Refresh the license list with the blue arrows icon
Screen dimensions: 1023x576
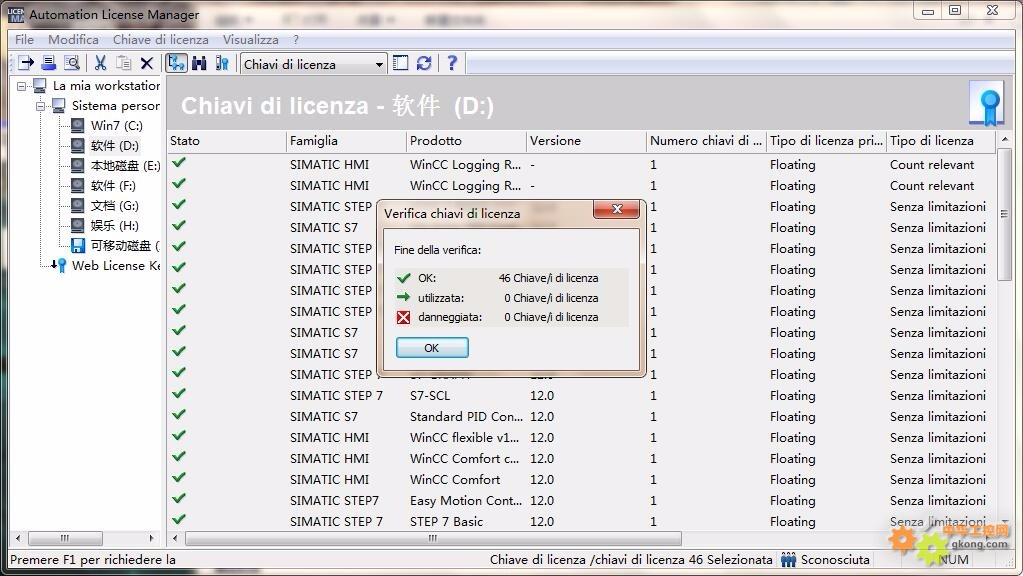(424, 63)
